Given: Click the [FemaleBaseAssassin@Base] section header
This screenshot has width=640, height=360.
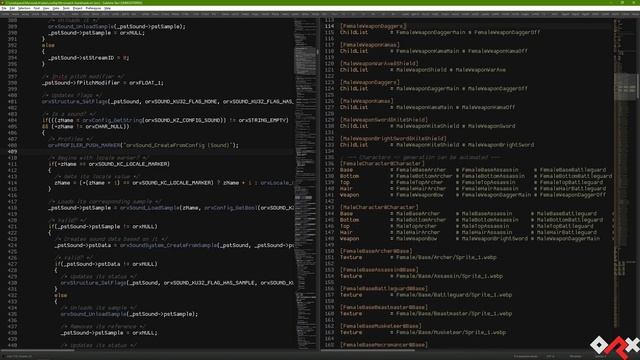Looking at the screenshot, I should tap(379, 270).
